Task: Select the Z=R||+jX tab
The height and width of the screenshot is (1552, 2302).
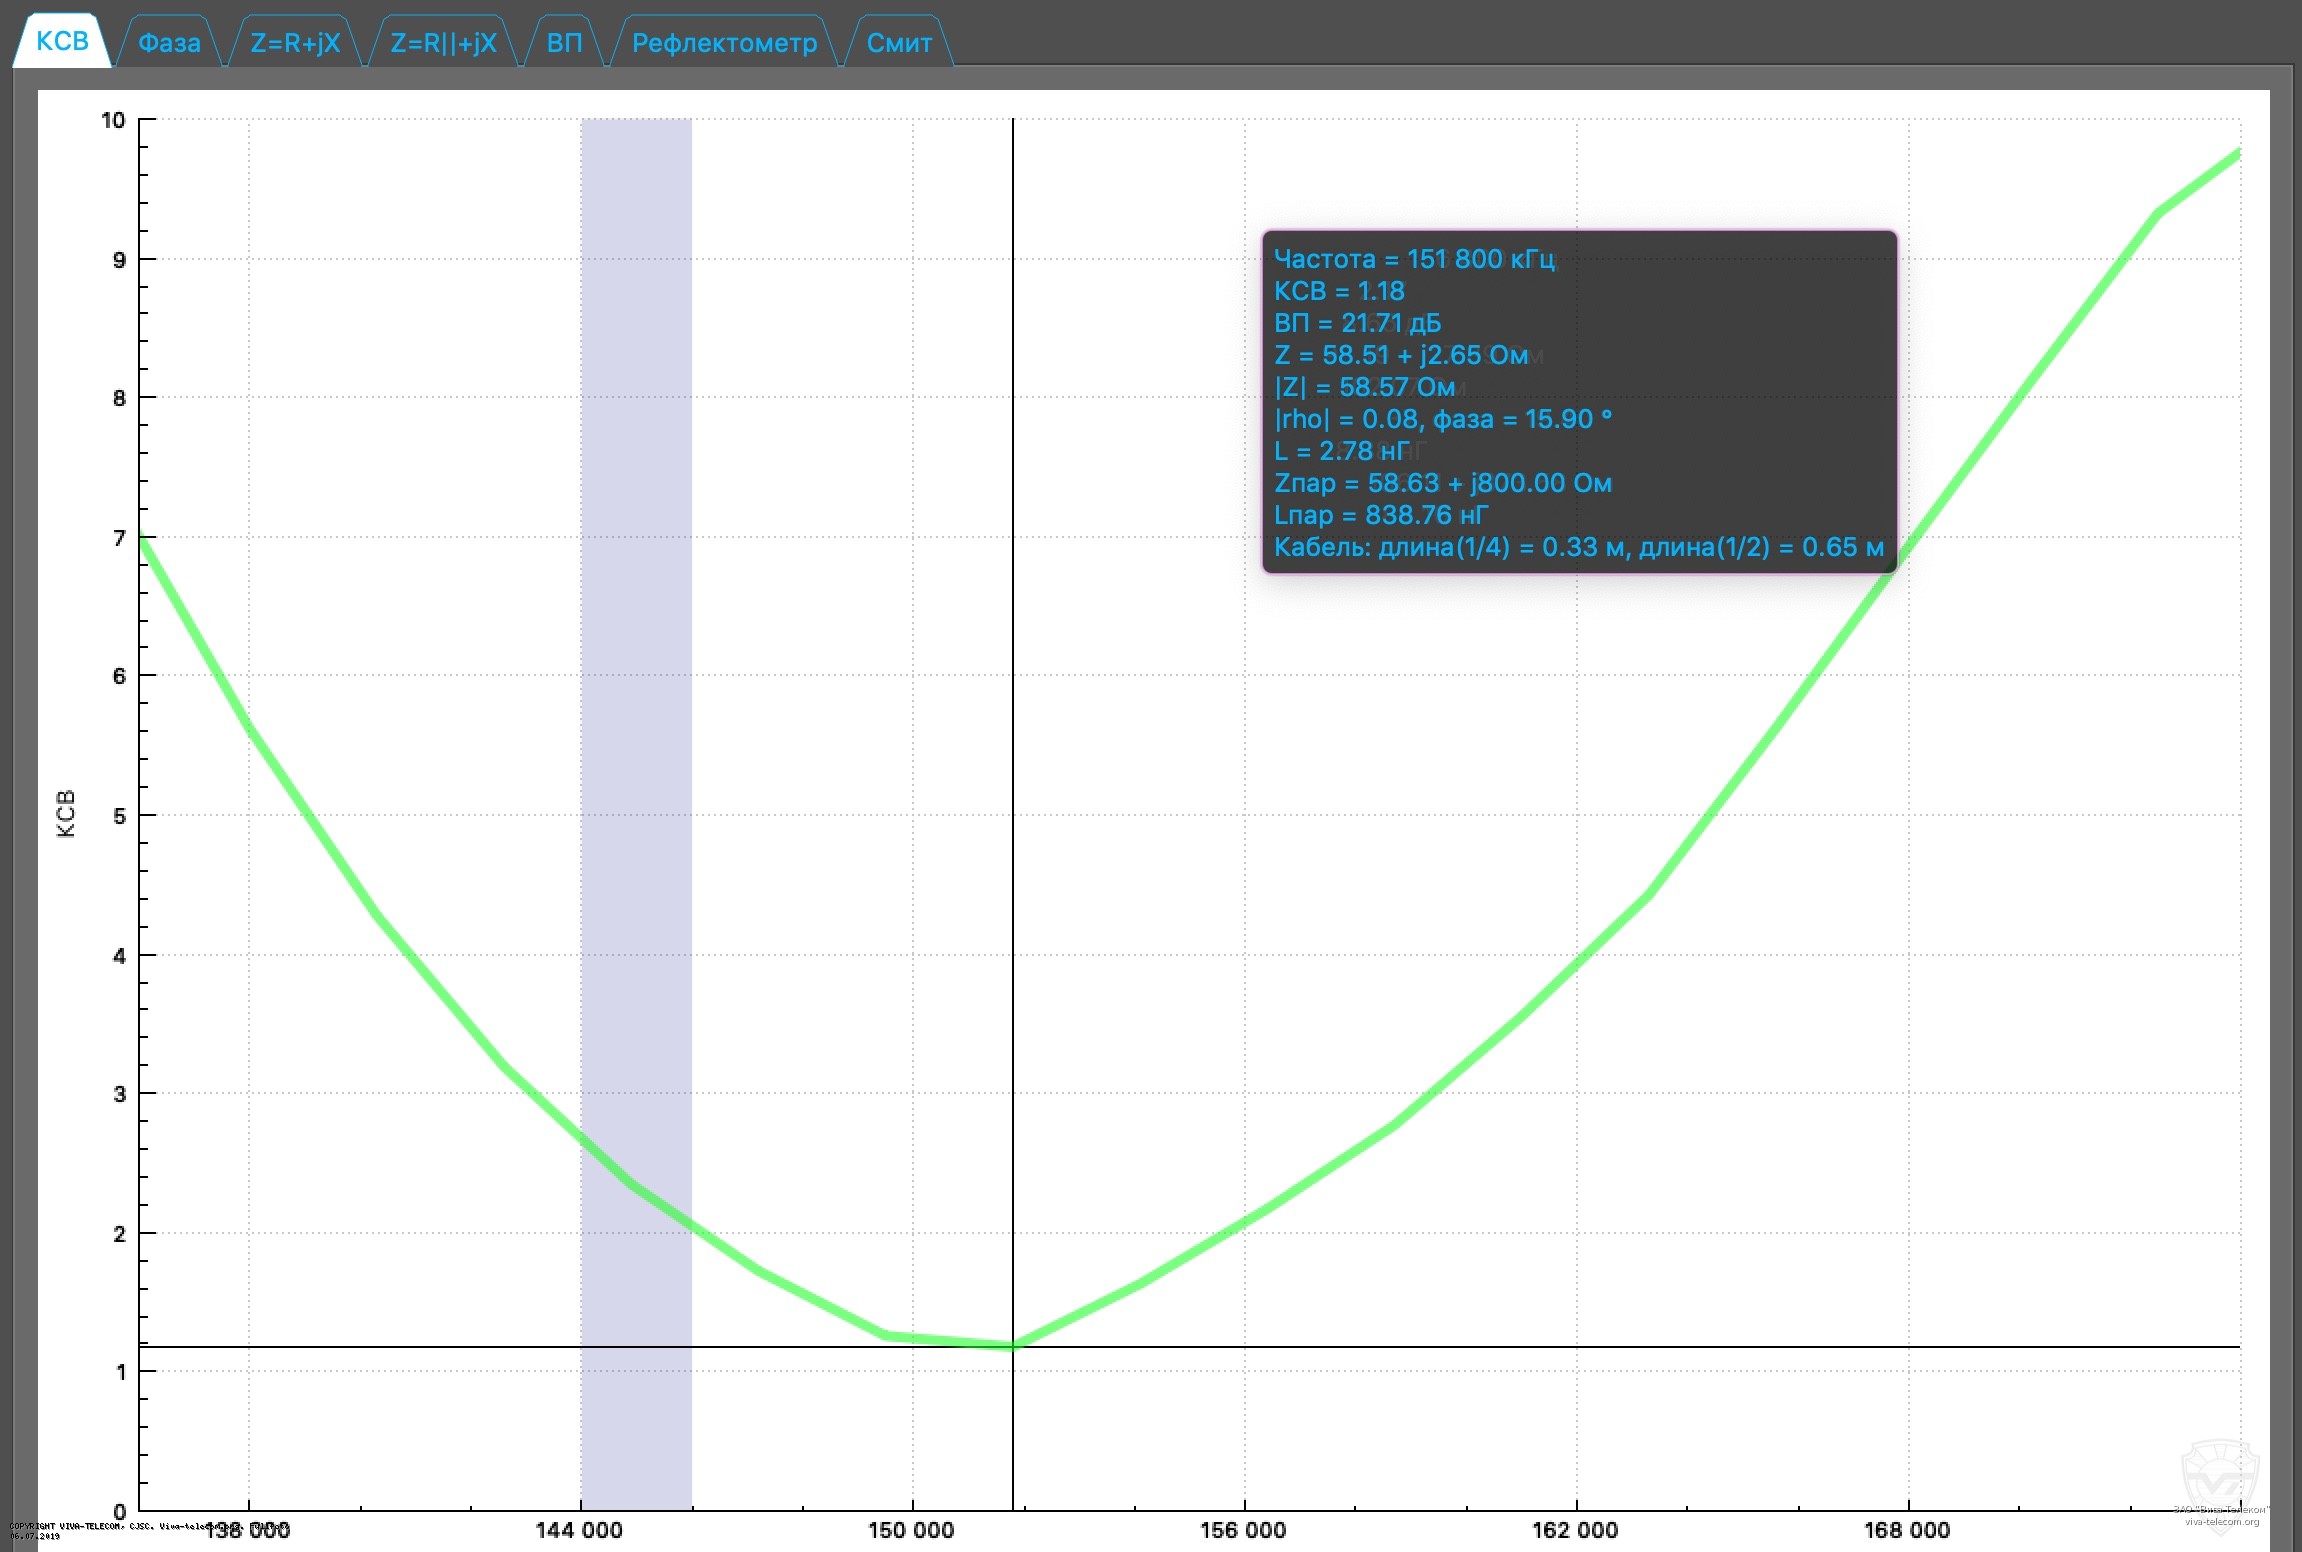Action: pyautogui.click(x=443, y=43)
